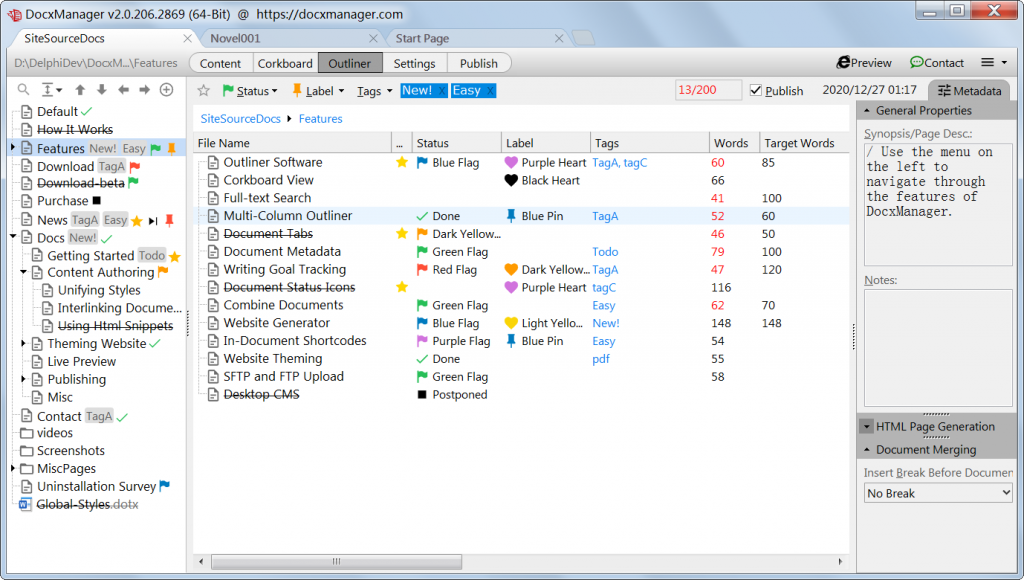The width and height of the screenshot is (1024, 580).
Task: Open the Label dropdown in the toolbar
Action: click(318, 91)
